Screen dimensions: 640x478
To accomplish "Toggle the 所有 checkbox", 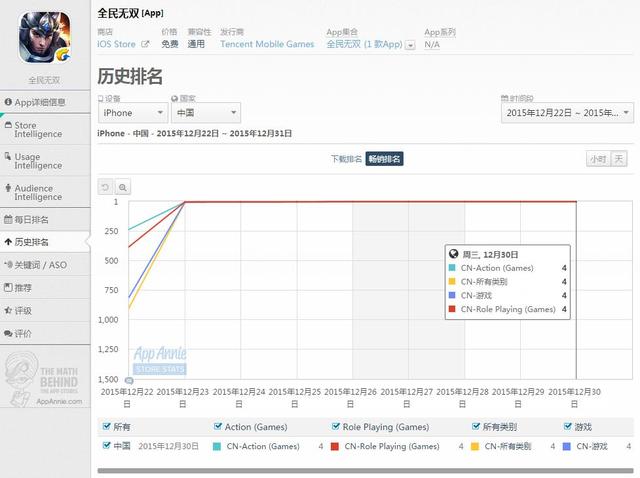I will click(x=107, y=426).
